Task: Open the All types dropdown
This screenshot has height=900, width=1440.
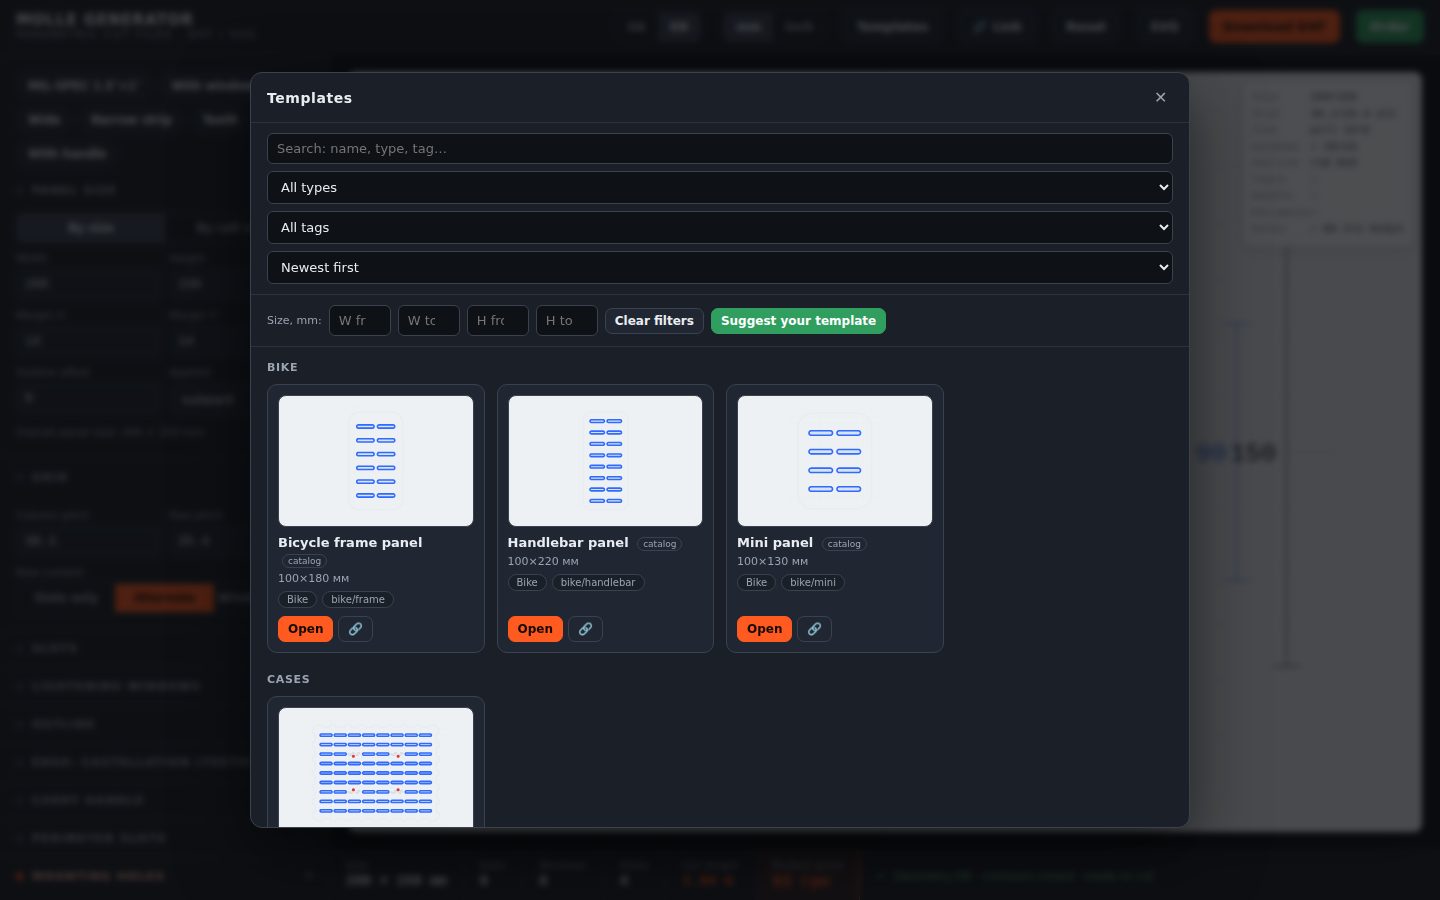Action: coord(720,188)
